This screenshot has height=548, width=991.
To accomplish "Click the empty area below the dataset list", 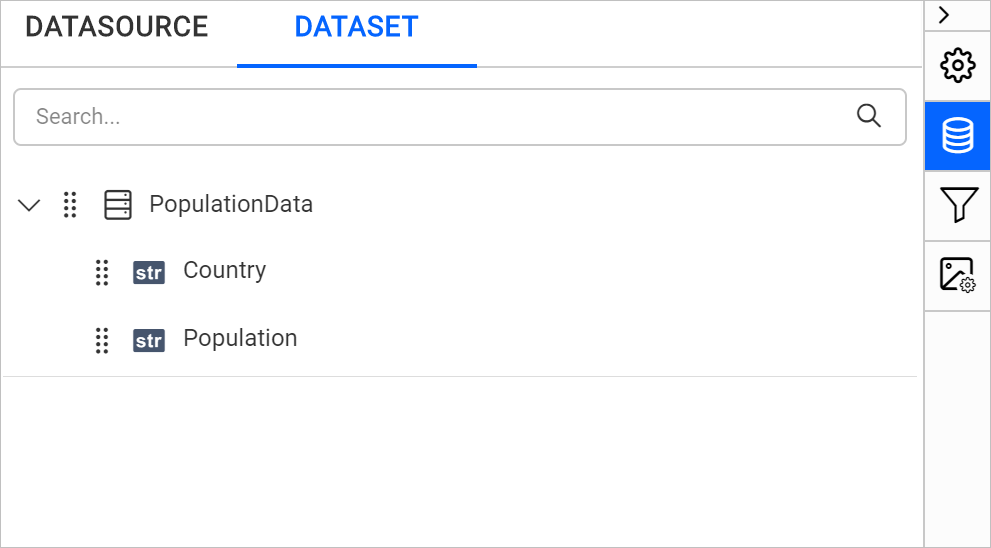I will click(460, 460).
